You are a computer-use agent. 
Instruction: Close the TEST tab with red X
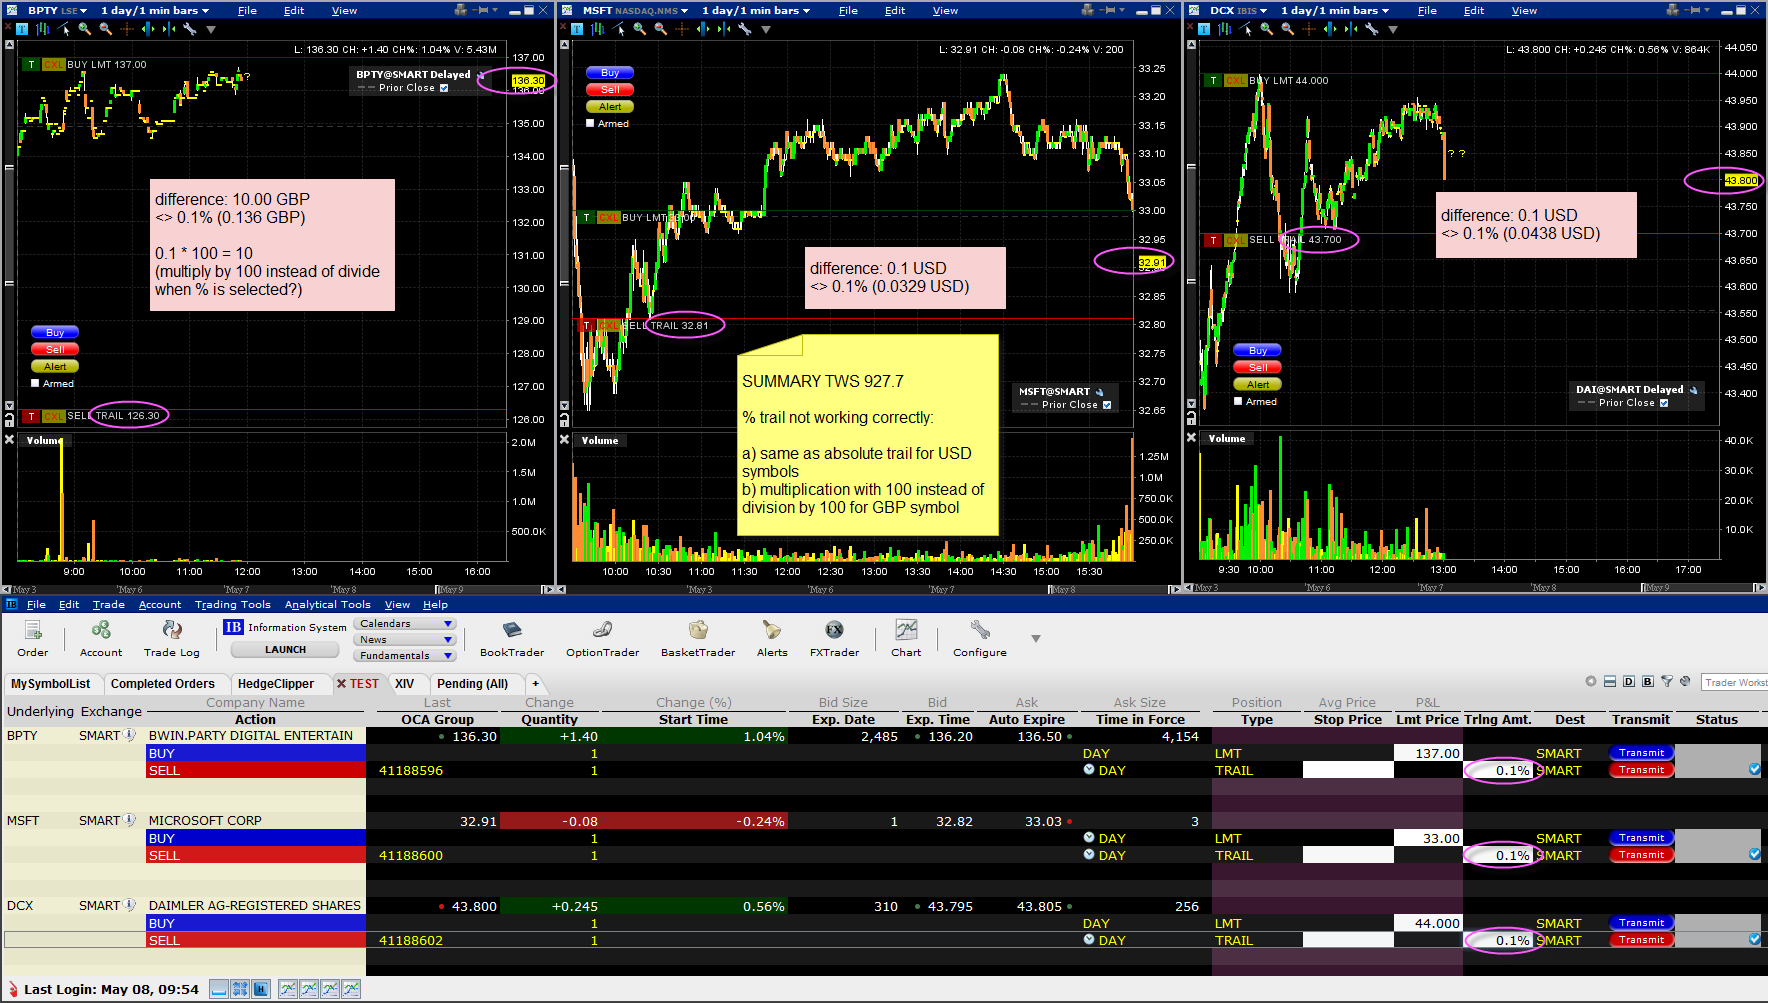pos(341,684)
